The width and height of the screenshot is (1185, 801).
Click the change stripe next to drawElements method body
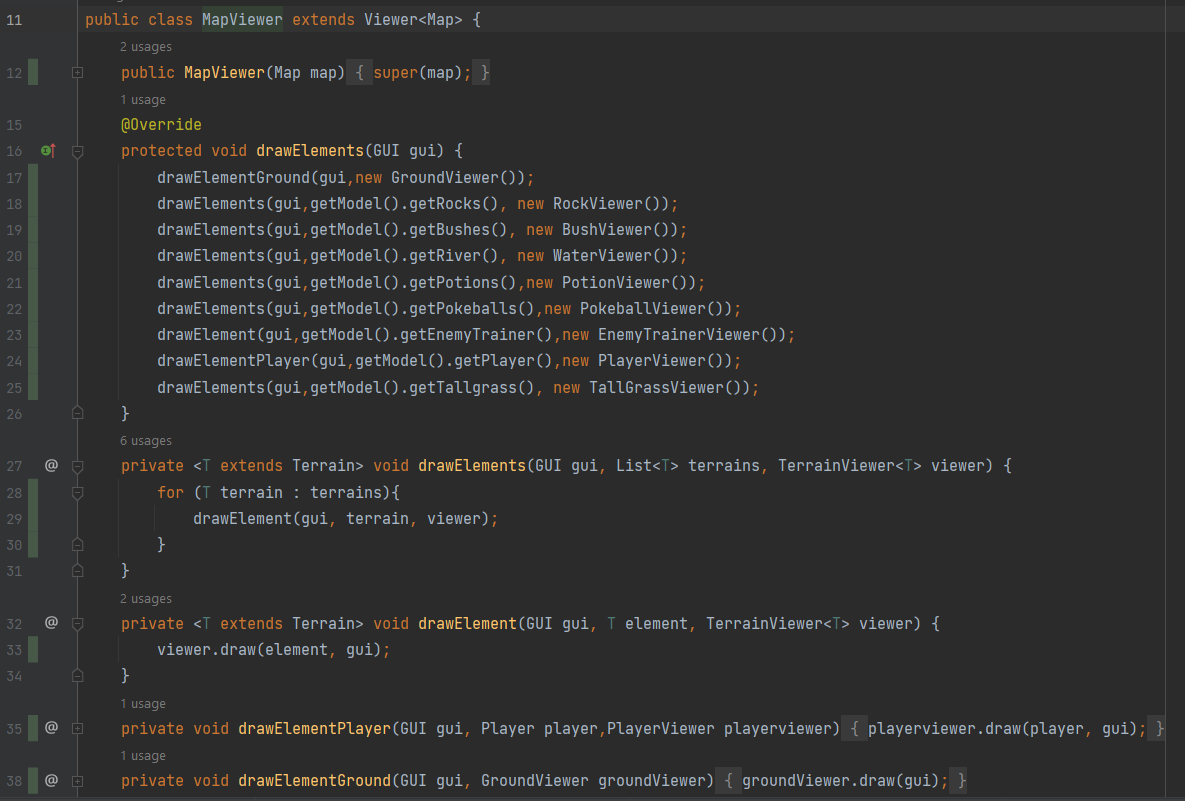click(x=34, y=280)
